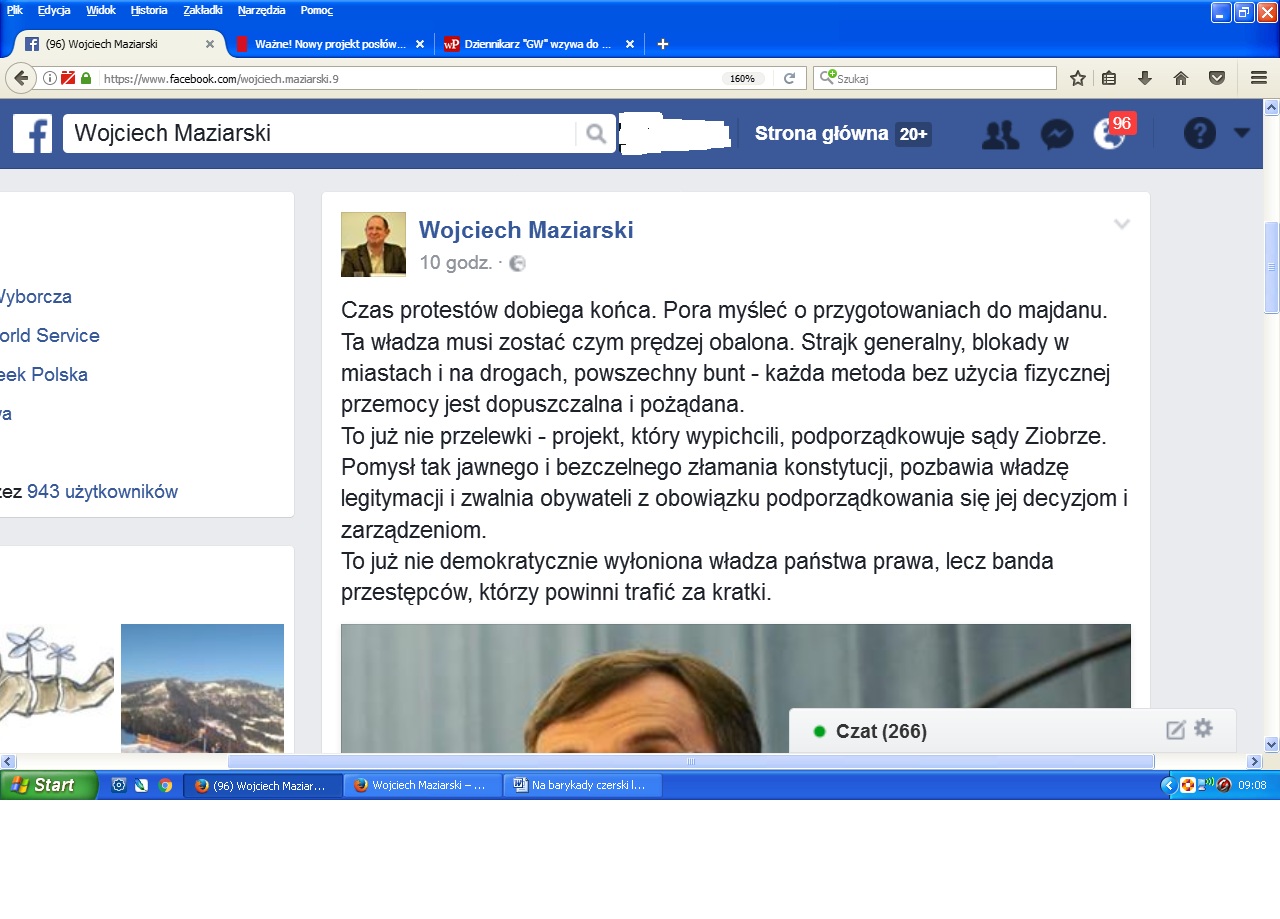Close the '(96) Wojciech Maziarski' tab
This screenshot has width=1280, height=919.
click(x=209, y=44)
